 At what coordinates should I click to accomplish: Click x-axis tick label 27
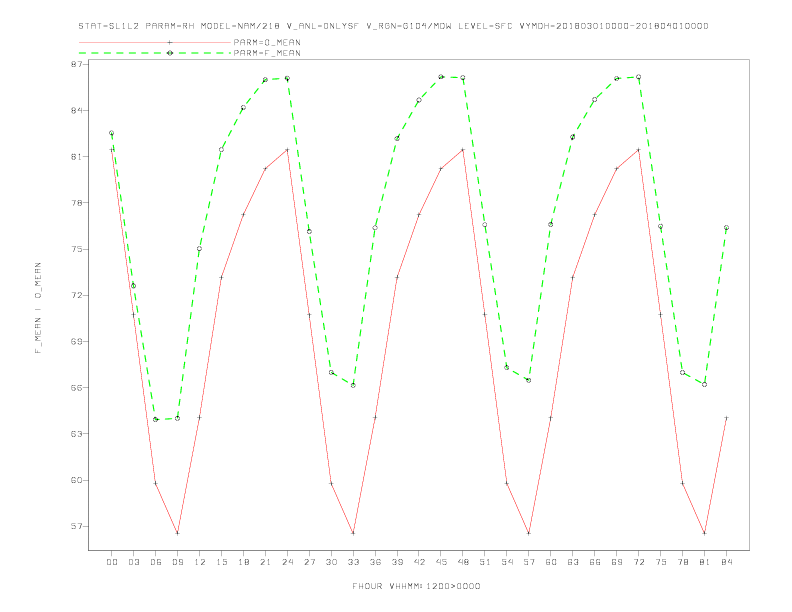pyautogui.click(x=309, y=562)
